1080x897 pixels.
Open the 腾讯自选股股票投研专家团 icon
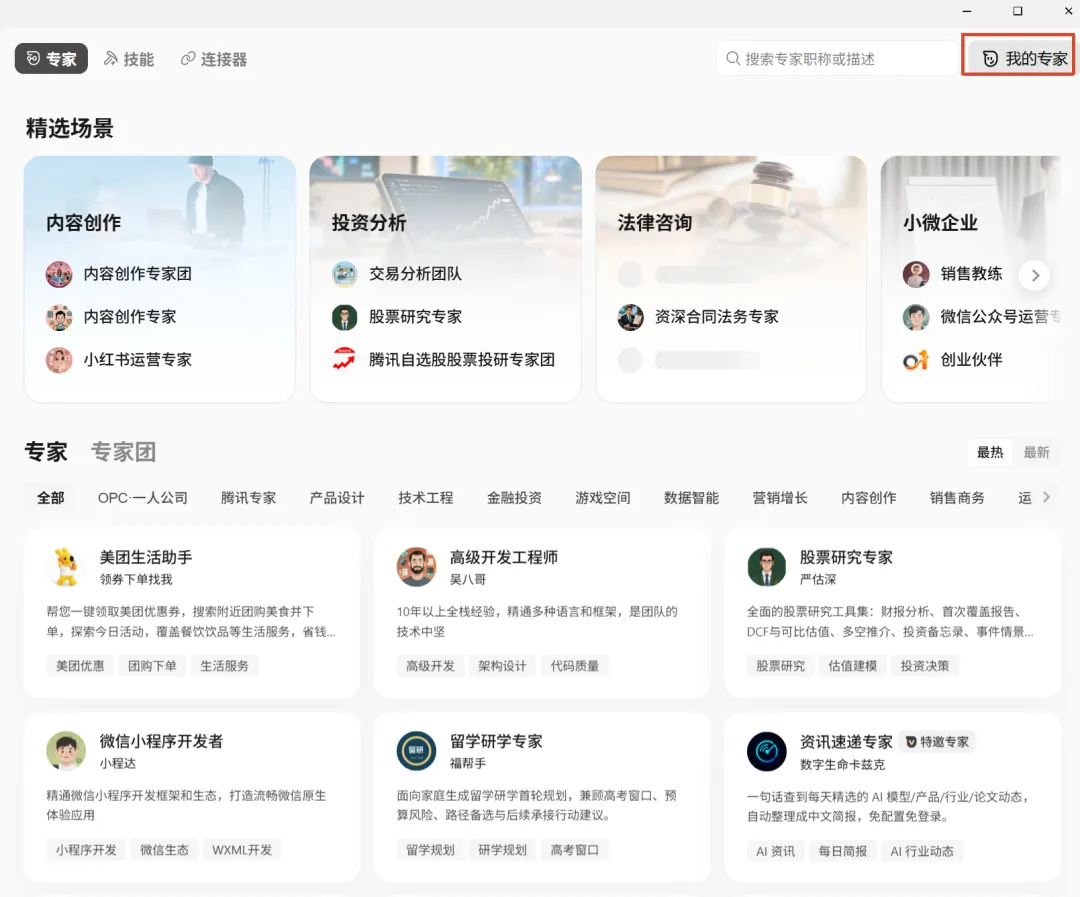pyautogui.click(x=344, y=360)
